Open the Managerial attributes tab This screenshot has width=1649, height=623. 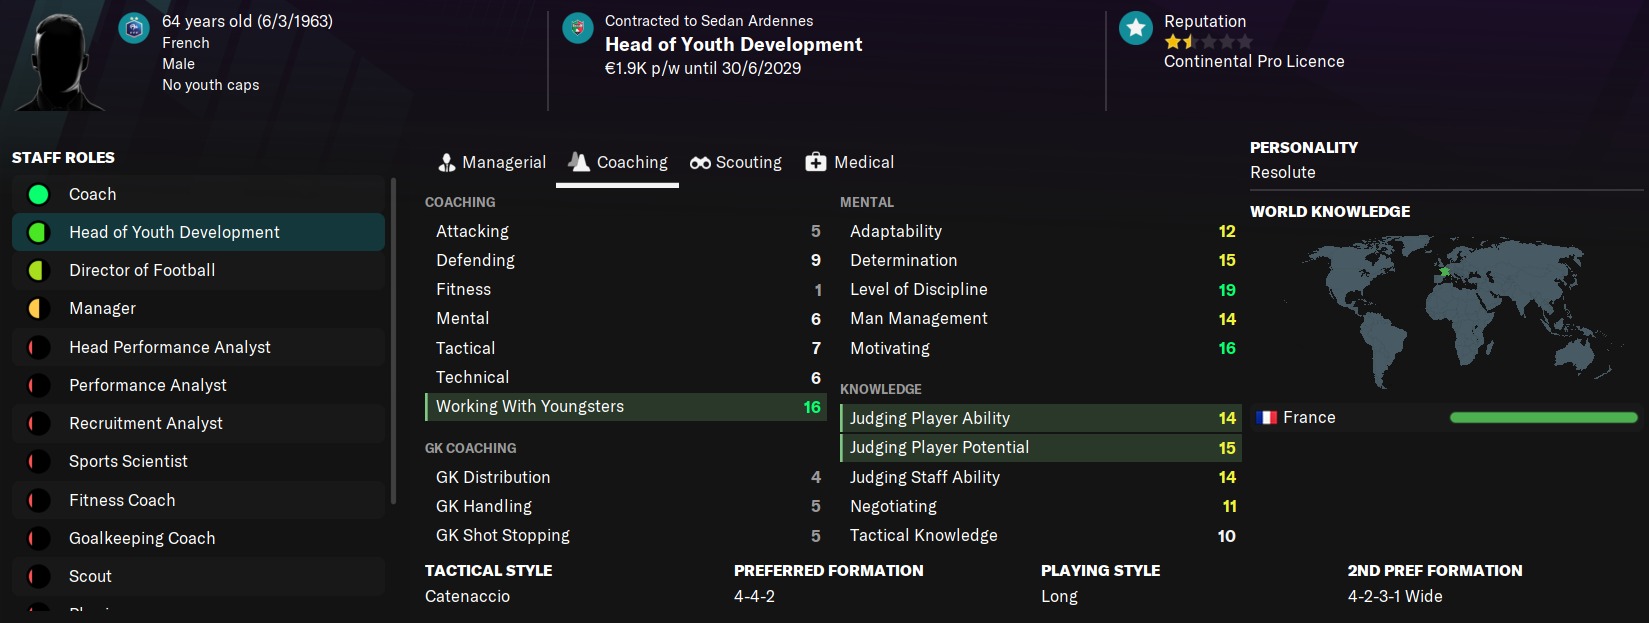click(492, 162)
